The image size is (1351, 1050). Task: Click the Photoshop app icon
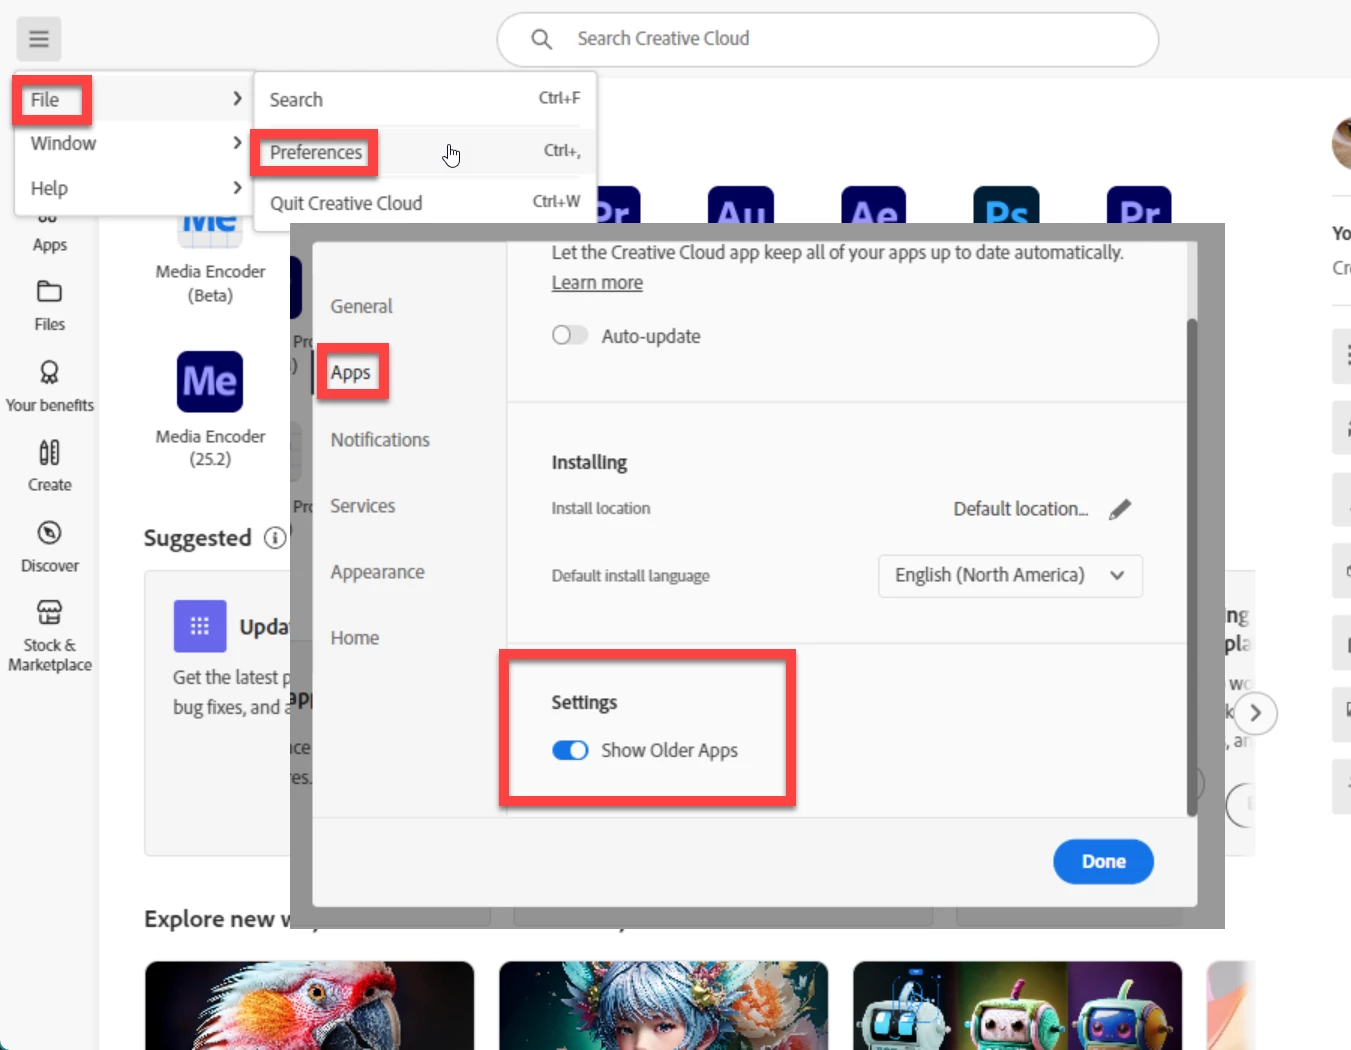pos(1006,205)
